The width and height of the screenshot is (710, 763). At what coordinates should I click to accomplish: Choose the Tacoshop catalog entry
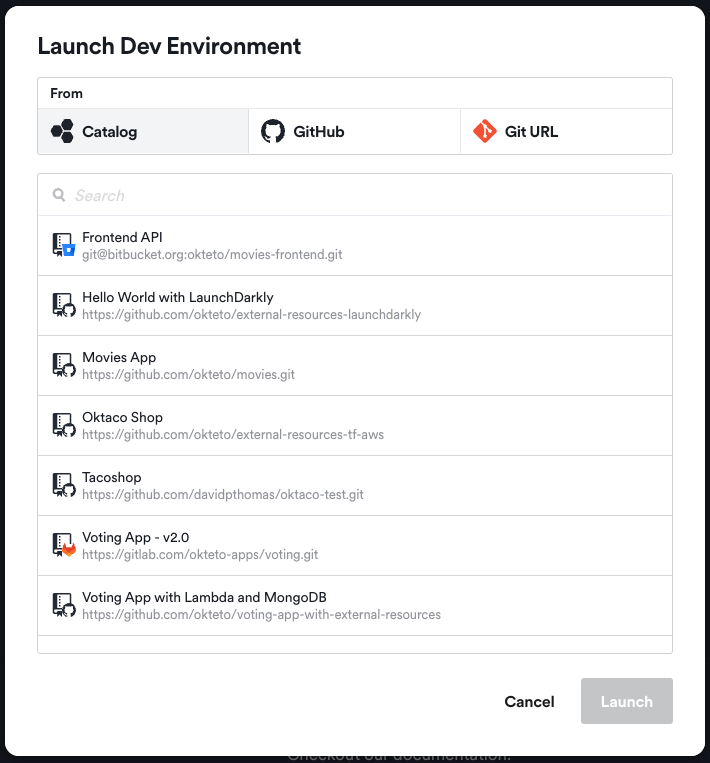[355, 486]
